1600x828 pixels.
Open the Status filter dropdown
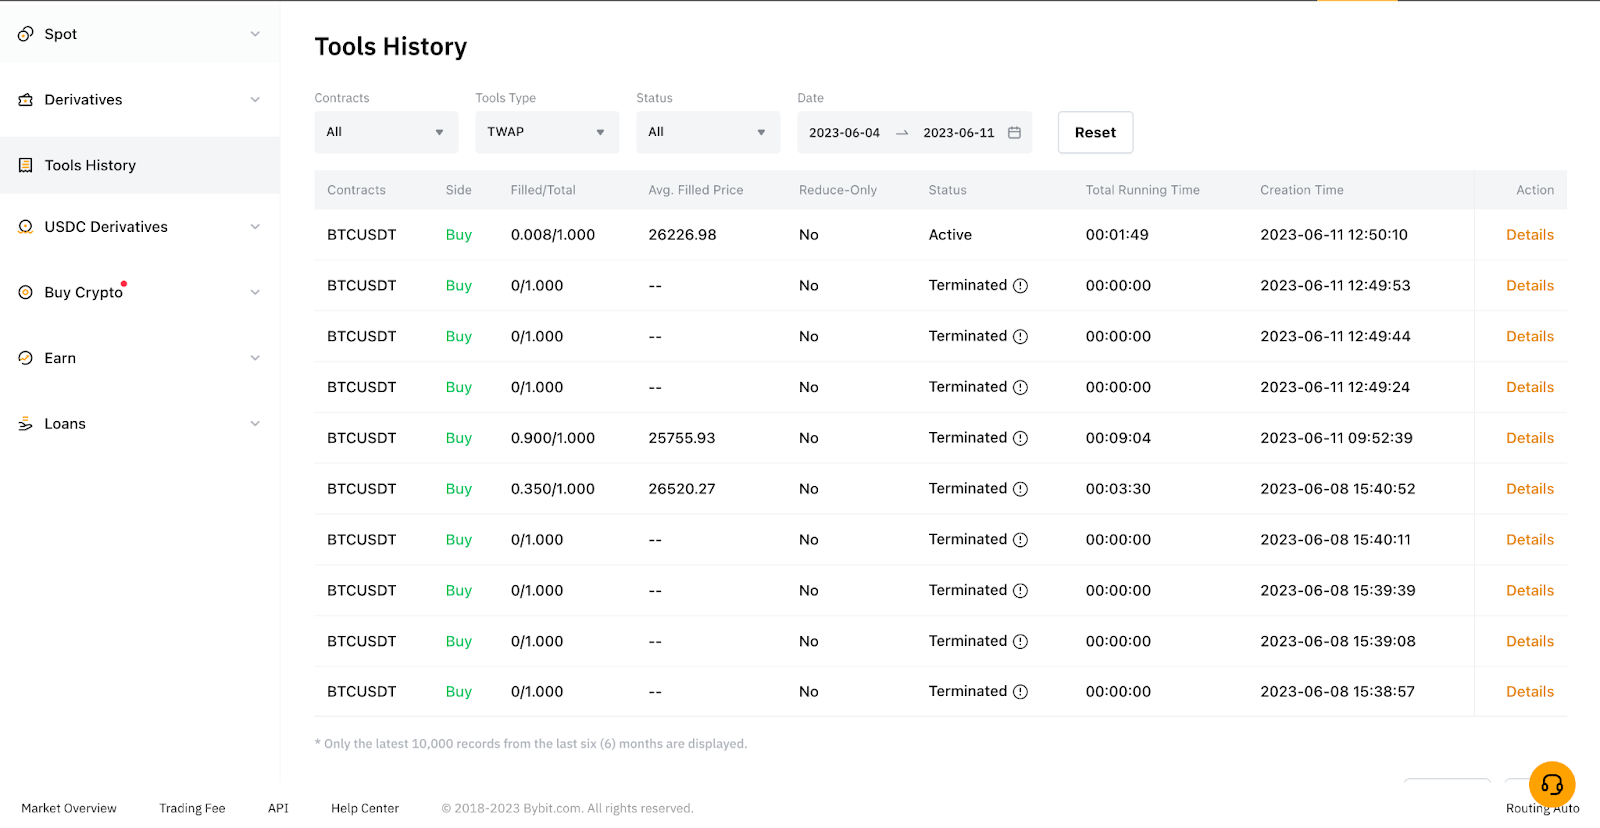(x=708, y=132)
